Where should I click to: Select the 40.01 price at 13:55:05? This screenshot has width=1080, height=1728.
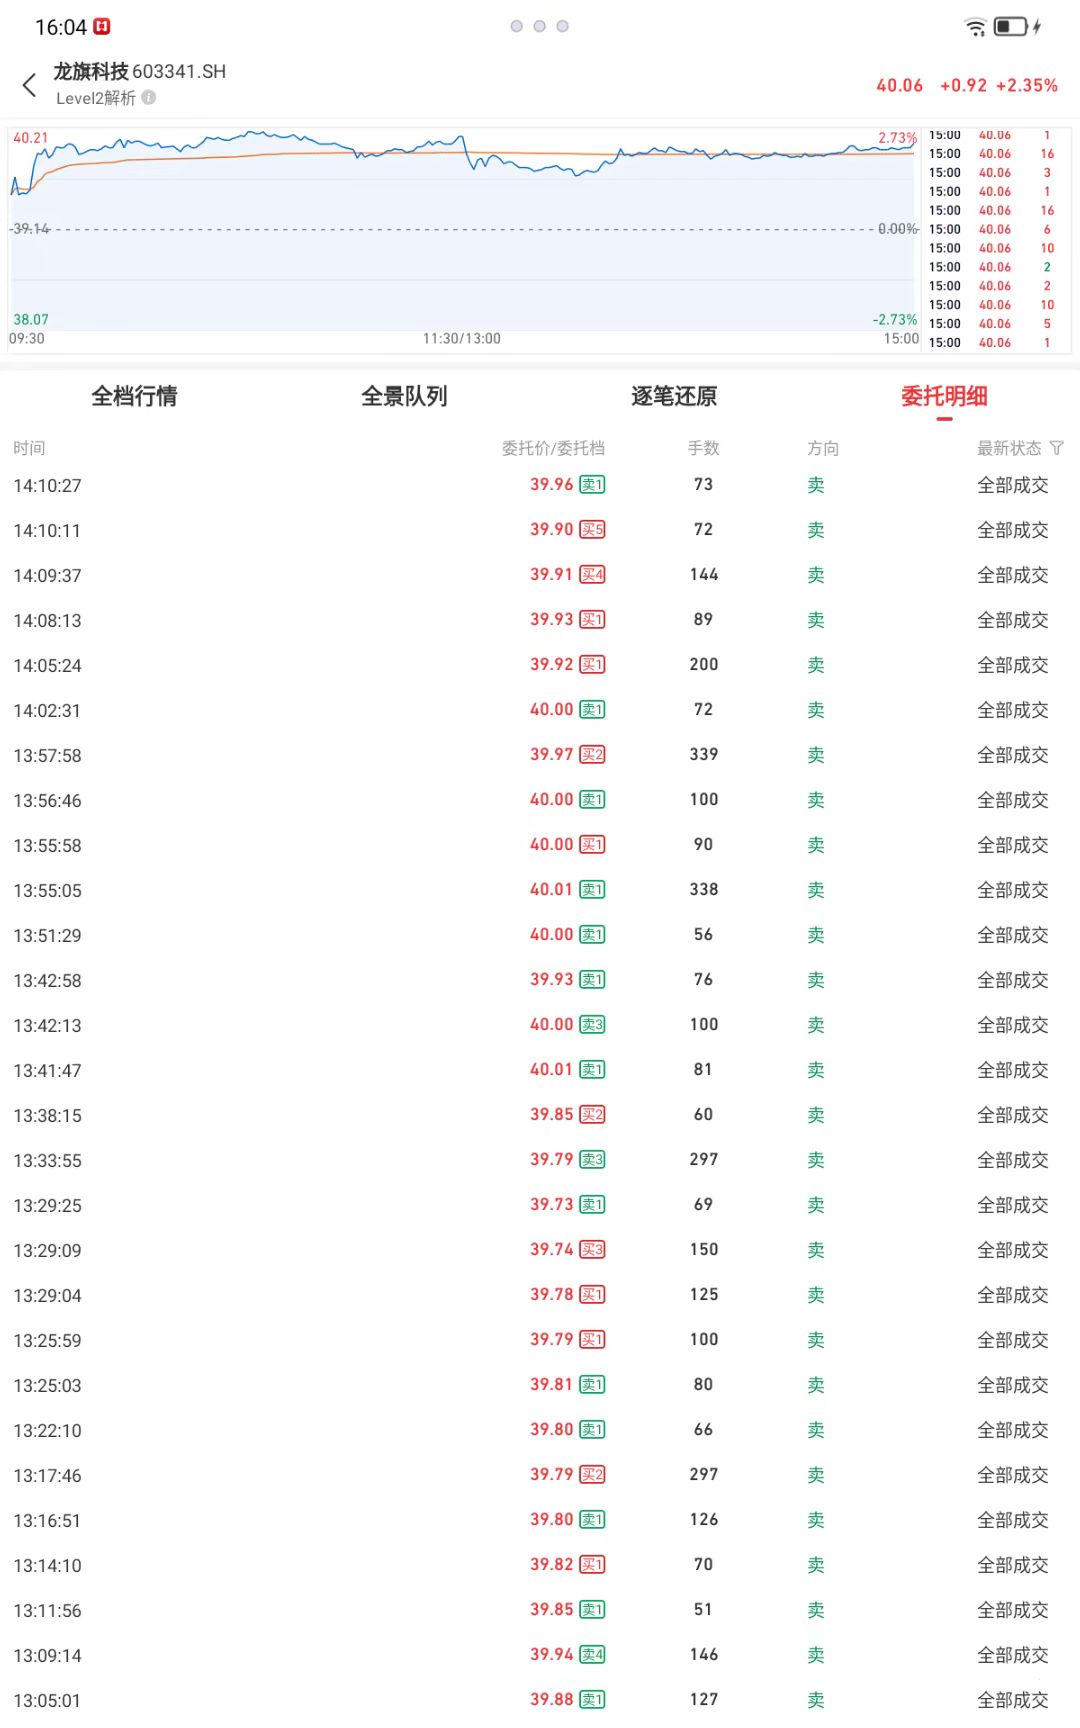tap(552, 889)
